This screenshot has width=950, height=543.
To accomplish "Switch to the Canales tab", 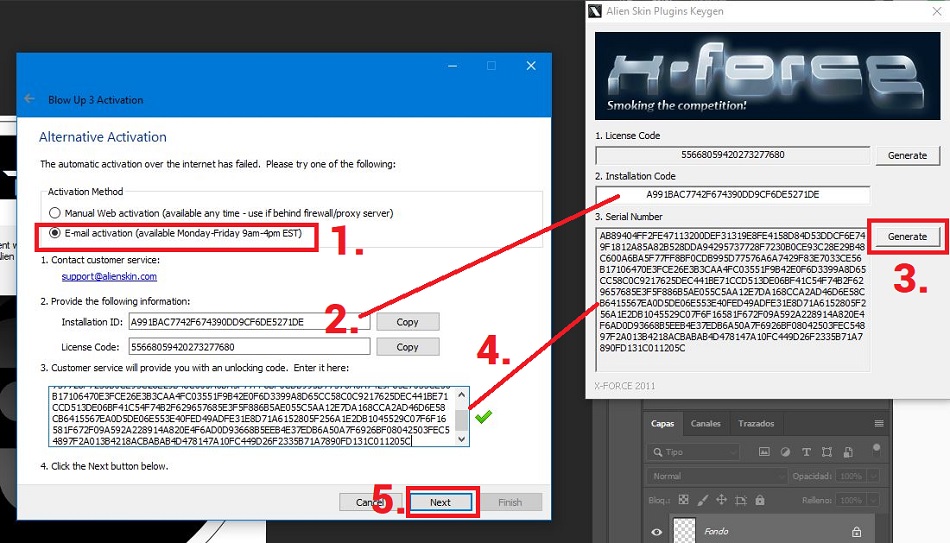I will (705, 424).
